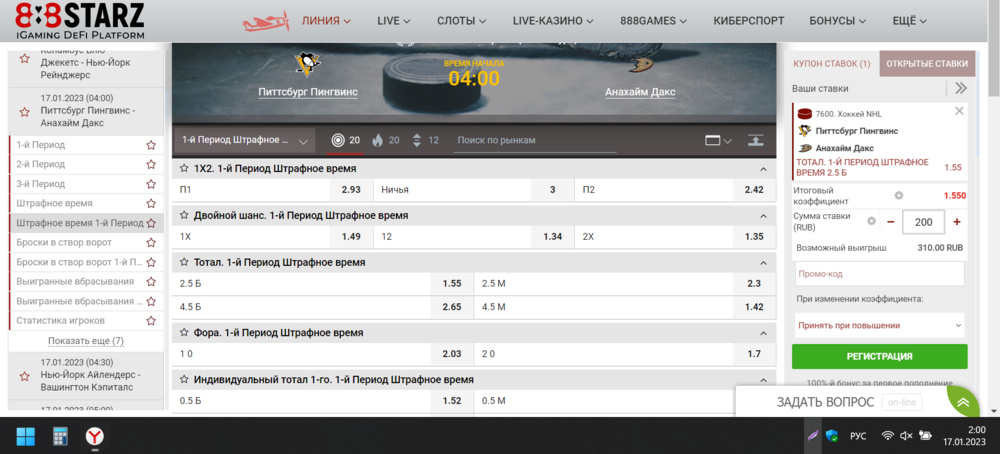Open the airplane crash game icon
1000x454 pixels.
click(265, 21)
